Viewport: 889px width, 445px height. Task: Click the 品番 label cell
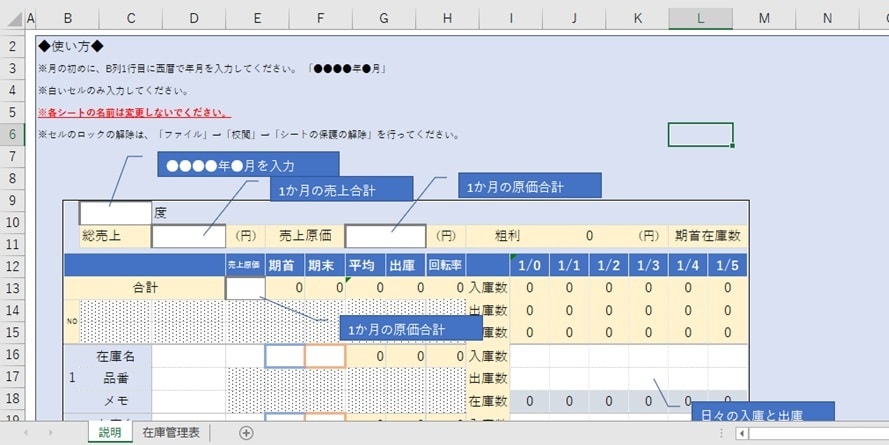point(115,378)
